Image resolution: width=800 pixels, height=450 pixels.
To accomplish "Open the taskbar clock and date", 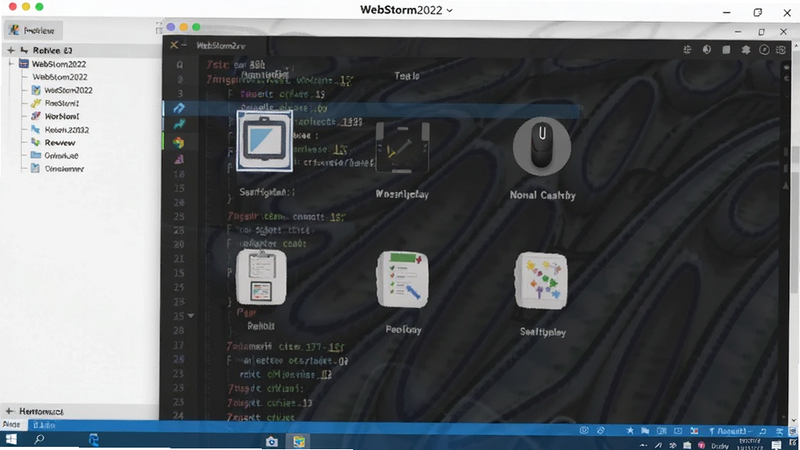I will point(749,443).
